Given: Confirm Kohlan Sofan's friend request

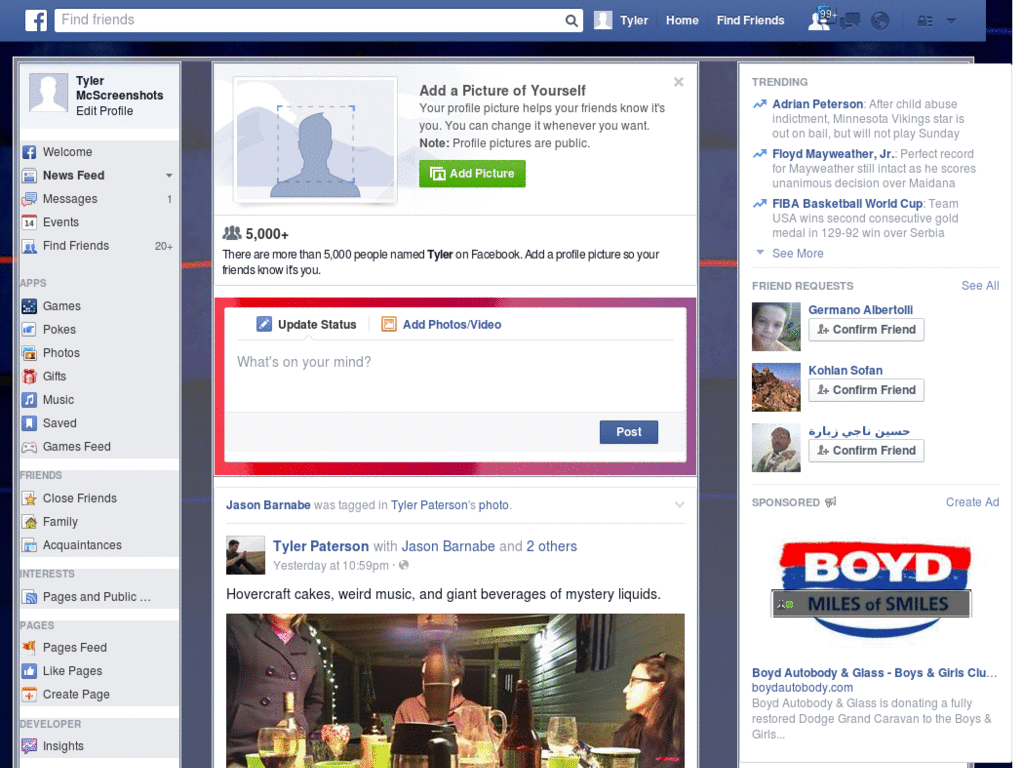Looking at the screenshot, I should 867,390.
